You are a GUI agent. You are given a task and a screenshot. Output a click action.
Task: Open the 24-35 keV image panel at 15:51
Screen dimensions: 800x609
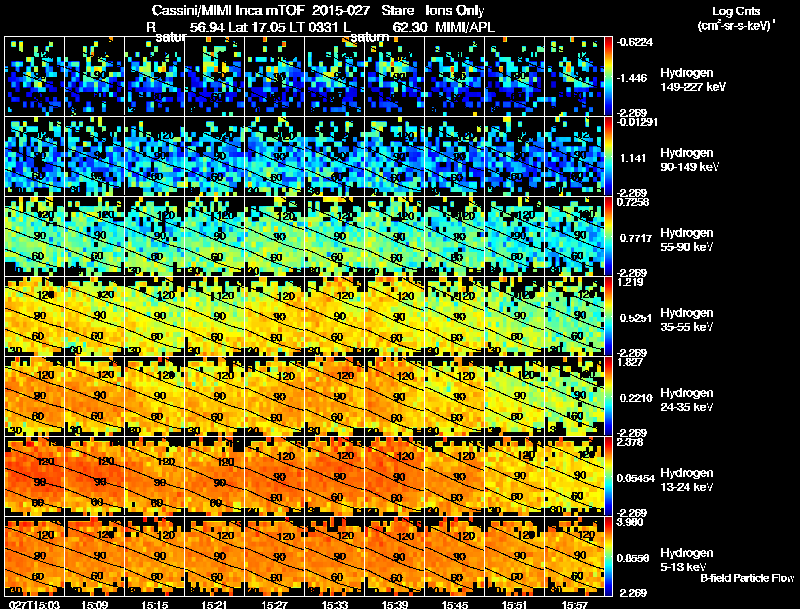click(x=514, y=396)
